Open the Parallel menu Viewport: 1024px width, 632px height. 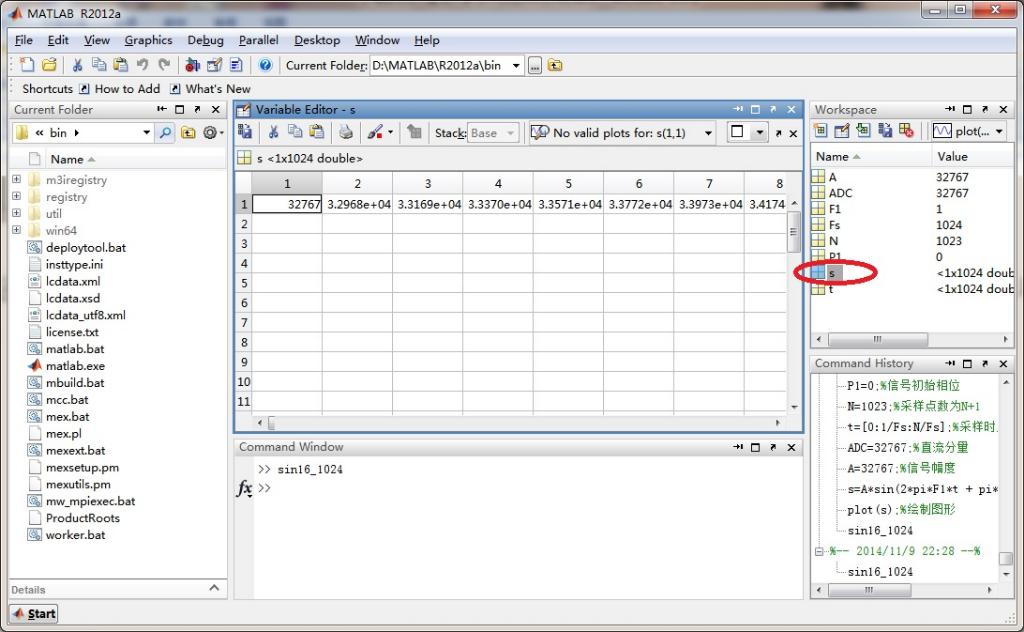[259, 40]
